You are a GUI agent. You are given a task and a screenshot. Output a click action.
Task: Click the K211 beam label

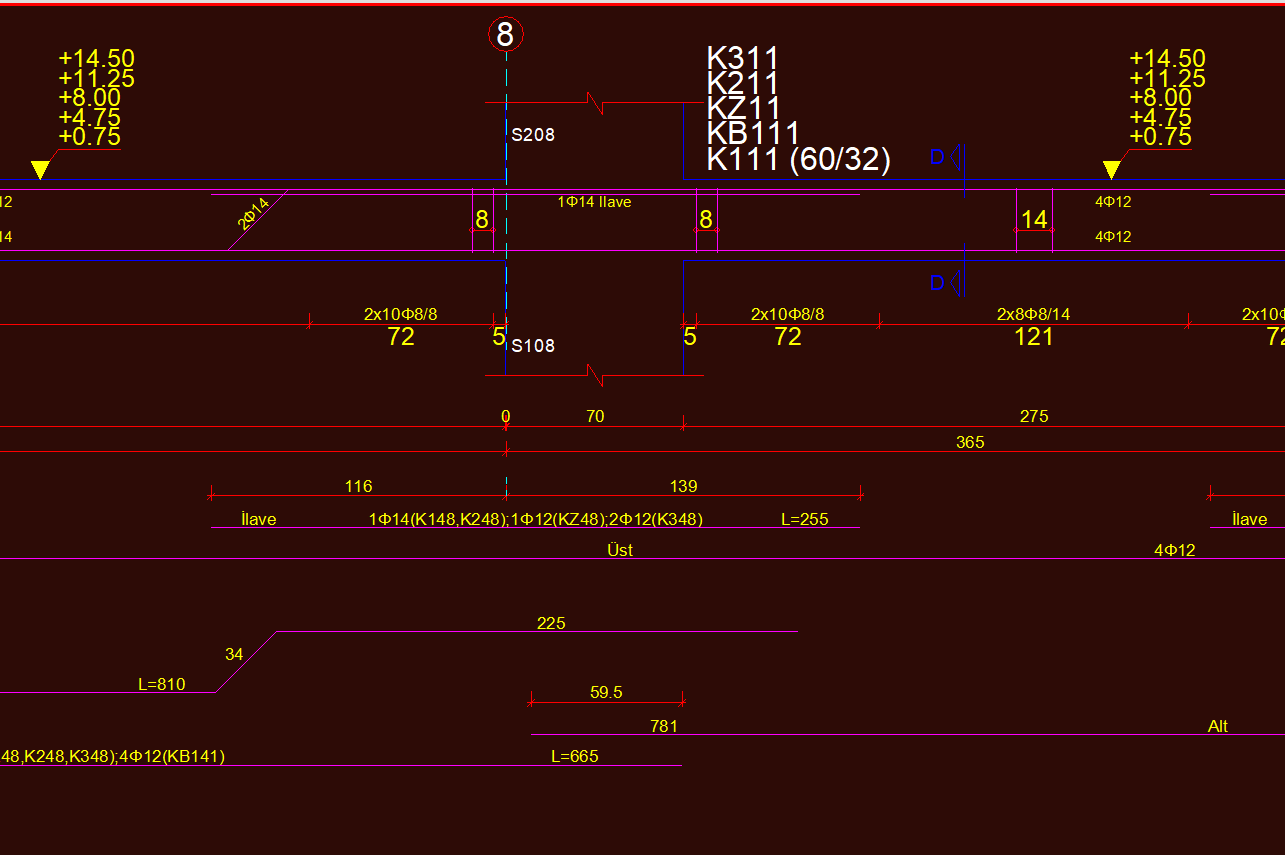743,83
